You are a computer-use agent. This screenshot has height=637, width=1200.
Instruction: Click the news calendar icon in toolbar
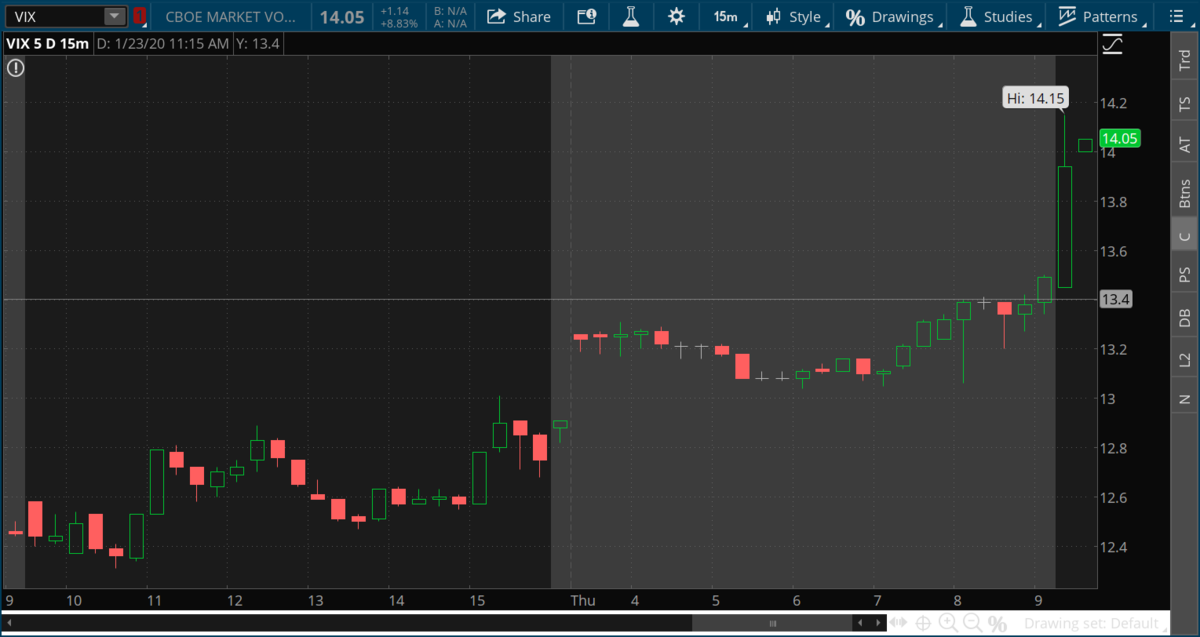click(x=586, y=16)
